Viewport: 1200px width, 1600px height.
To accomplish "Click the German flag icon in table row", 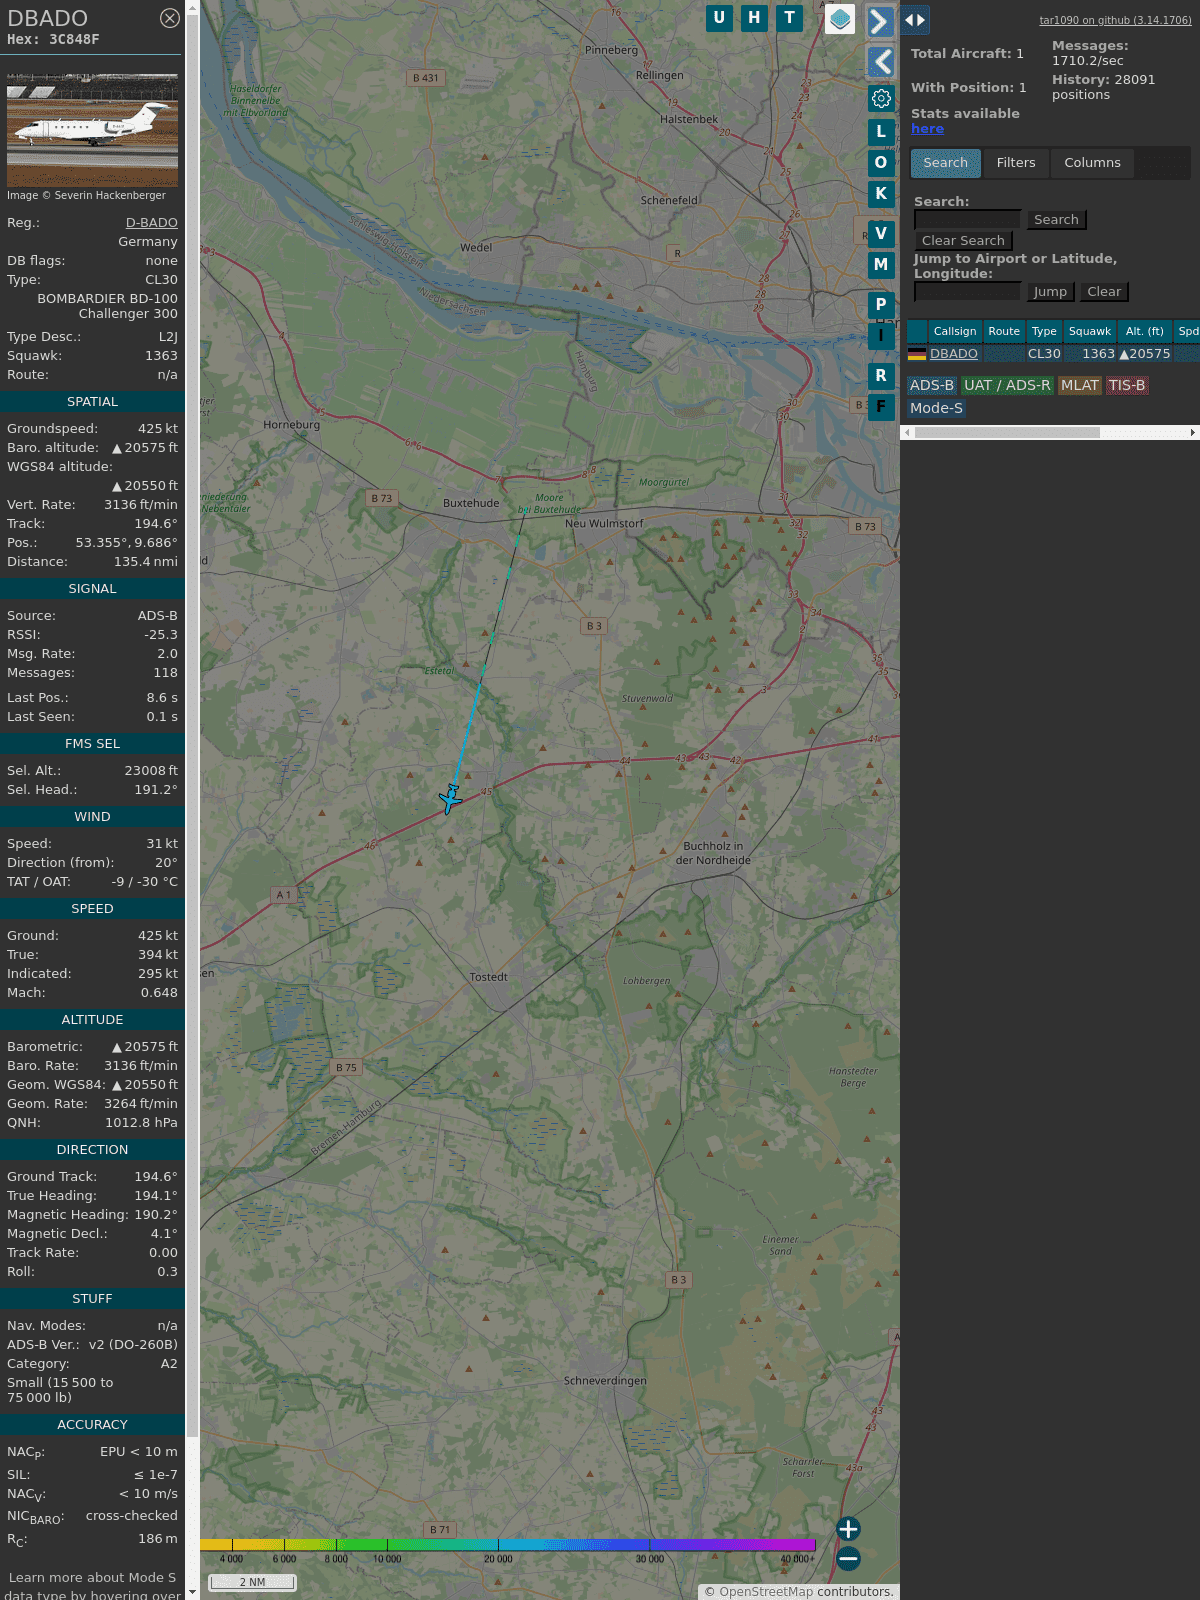I will [917, 354].
